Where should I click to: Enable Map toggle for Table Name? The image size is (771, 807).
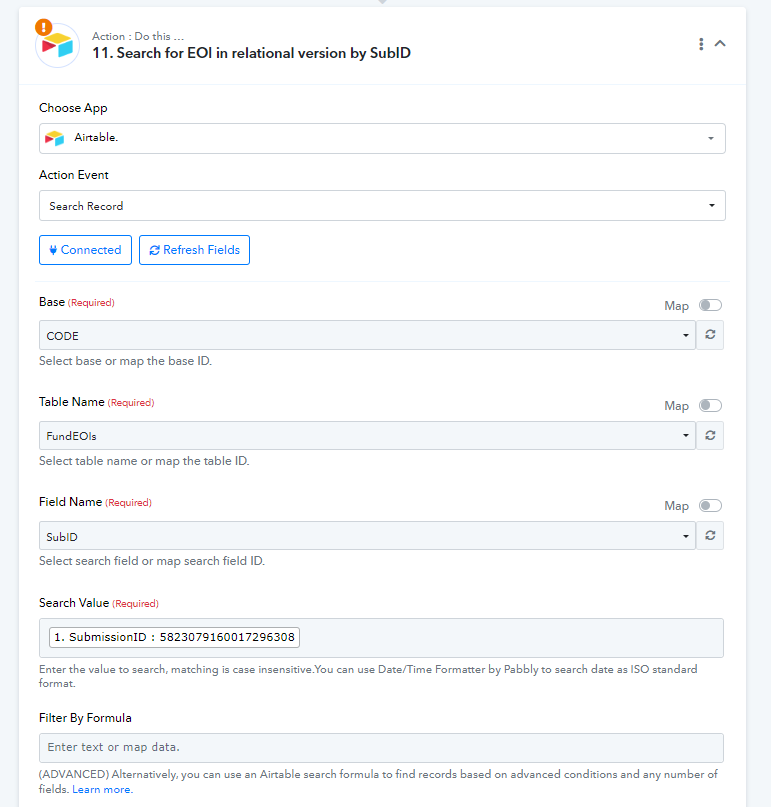[x=710, y=406]
